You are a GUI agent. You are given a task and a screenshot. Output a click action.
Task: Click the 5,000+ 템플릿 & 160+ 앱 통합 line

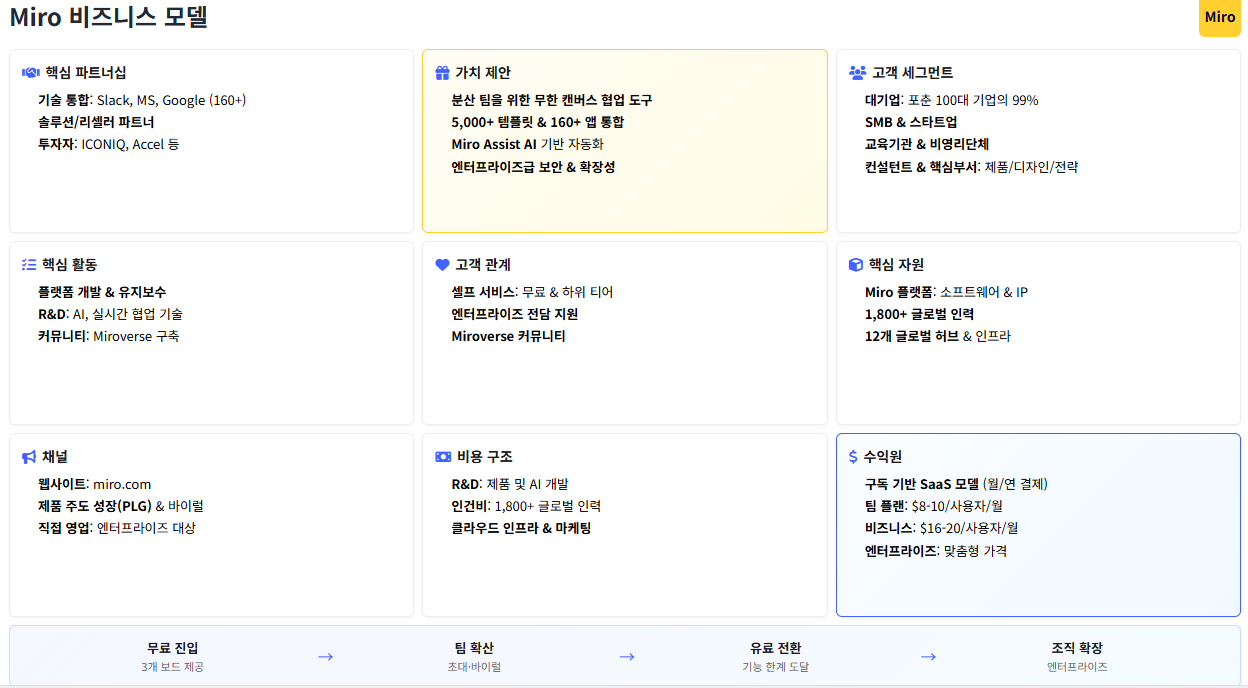[x=538, y=122]
